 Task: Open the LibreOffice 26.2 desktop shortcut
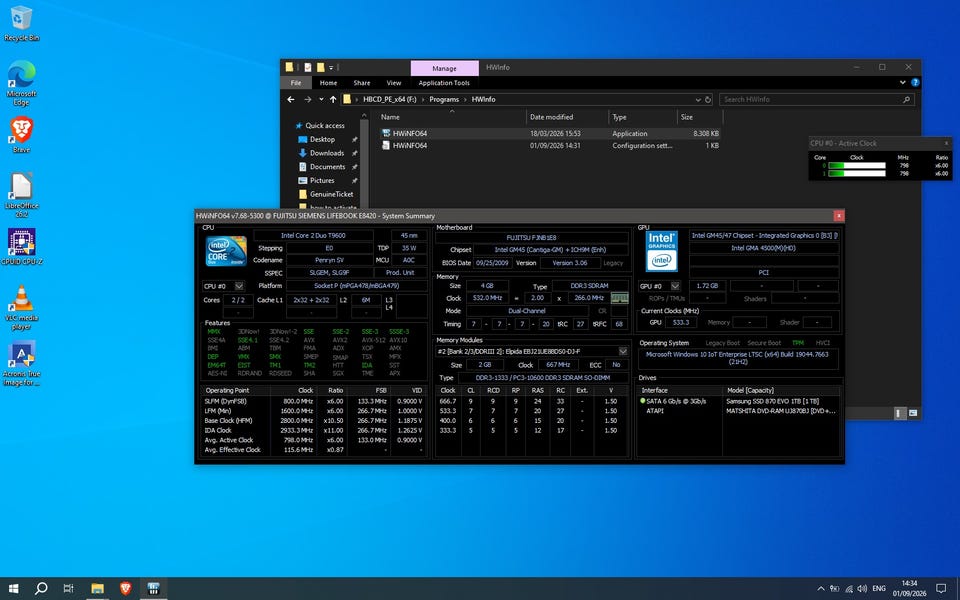[21, 195]
